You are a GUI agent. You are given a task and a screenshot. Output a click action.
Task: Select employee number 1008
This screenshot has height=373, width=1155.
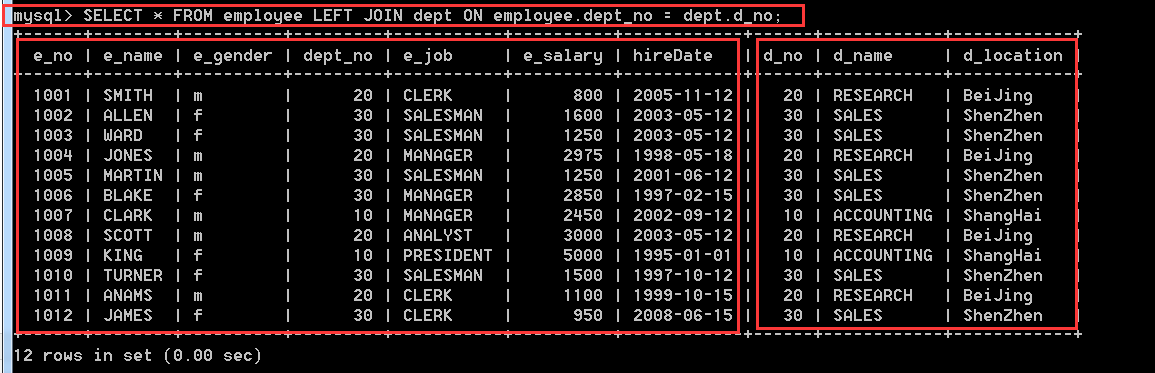click(x=53, y=235)
